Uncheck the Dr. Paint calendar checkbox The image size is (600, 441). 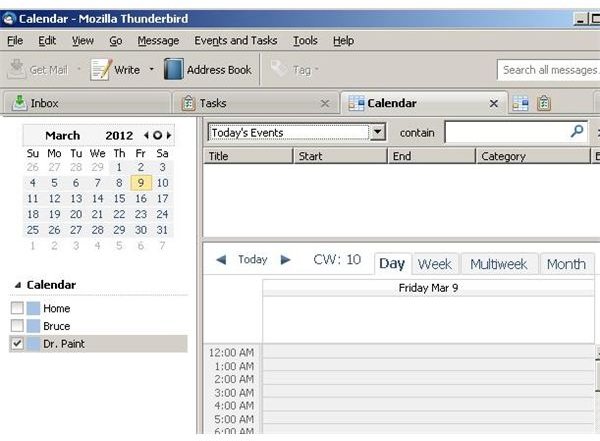[x=17, y=343]
